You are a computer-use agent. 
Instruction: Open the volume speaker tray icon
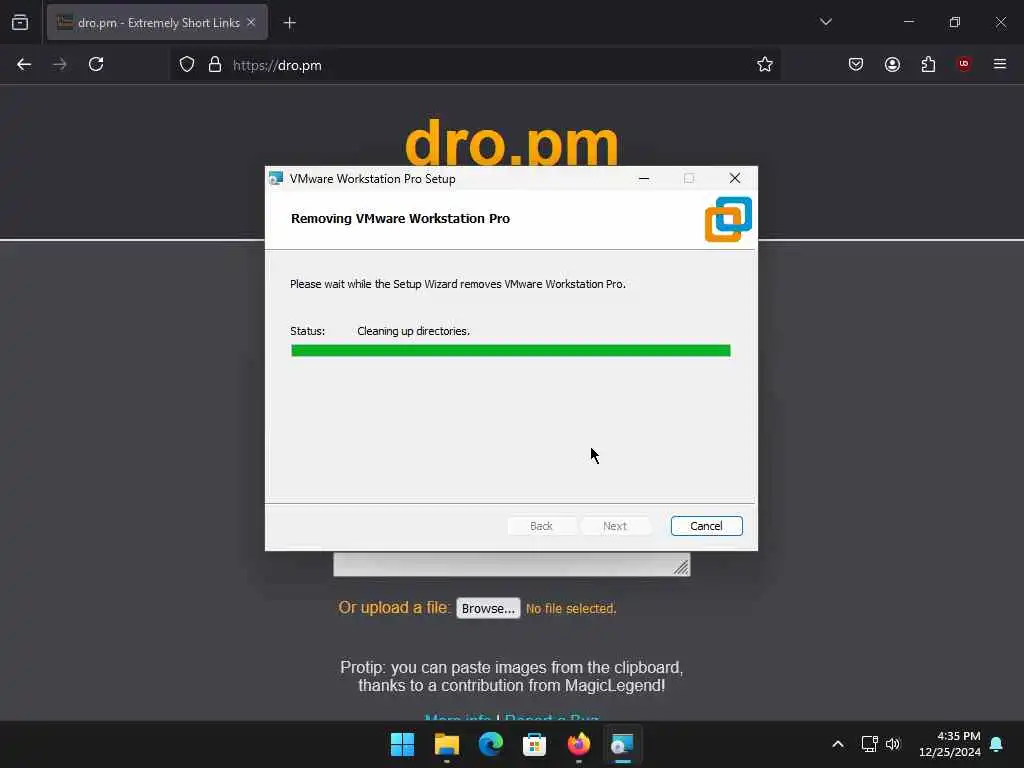click(893, 744)
